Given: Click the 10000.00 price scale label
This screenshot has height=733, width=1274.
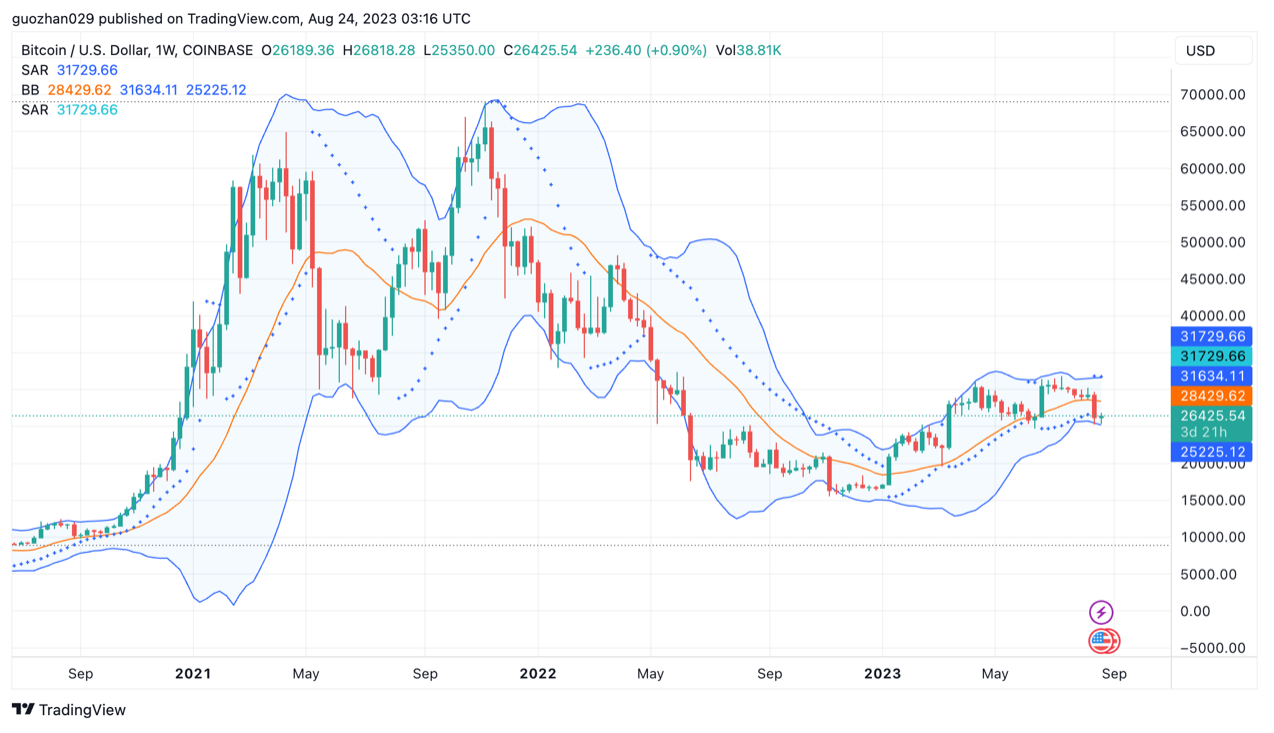Looking at the screenshot, I should 1213,537.
